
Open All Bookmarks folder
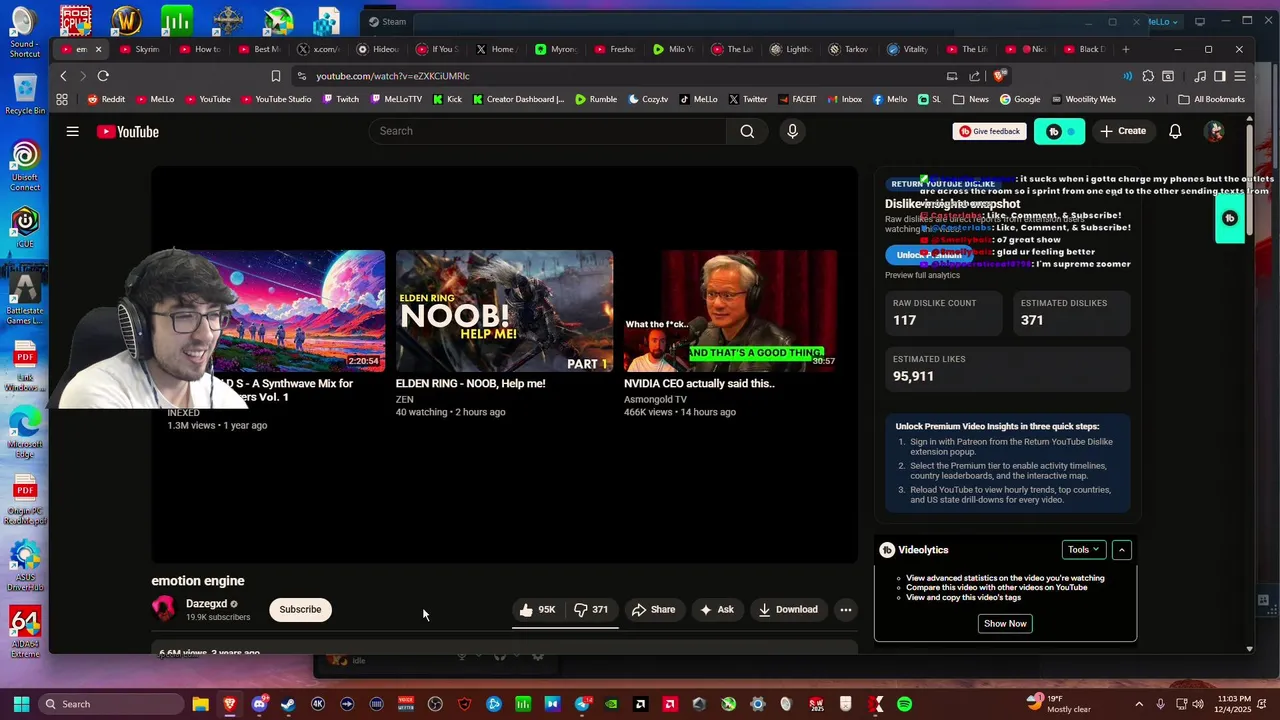pyautogui.click(x=1211, y=99)
